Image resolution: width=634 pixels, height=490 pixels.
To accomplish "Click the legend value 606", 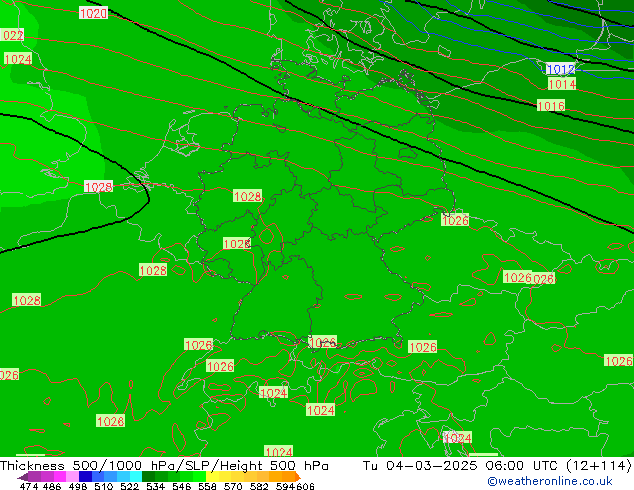I will pyautogui.click(x=305, y=486).
